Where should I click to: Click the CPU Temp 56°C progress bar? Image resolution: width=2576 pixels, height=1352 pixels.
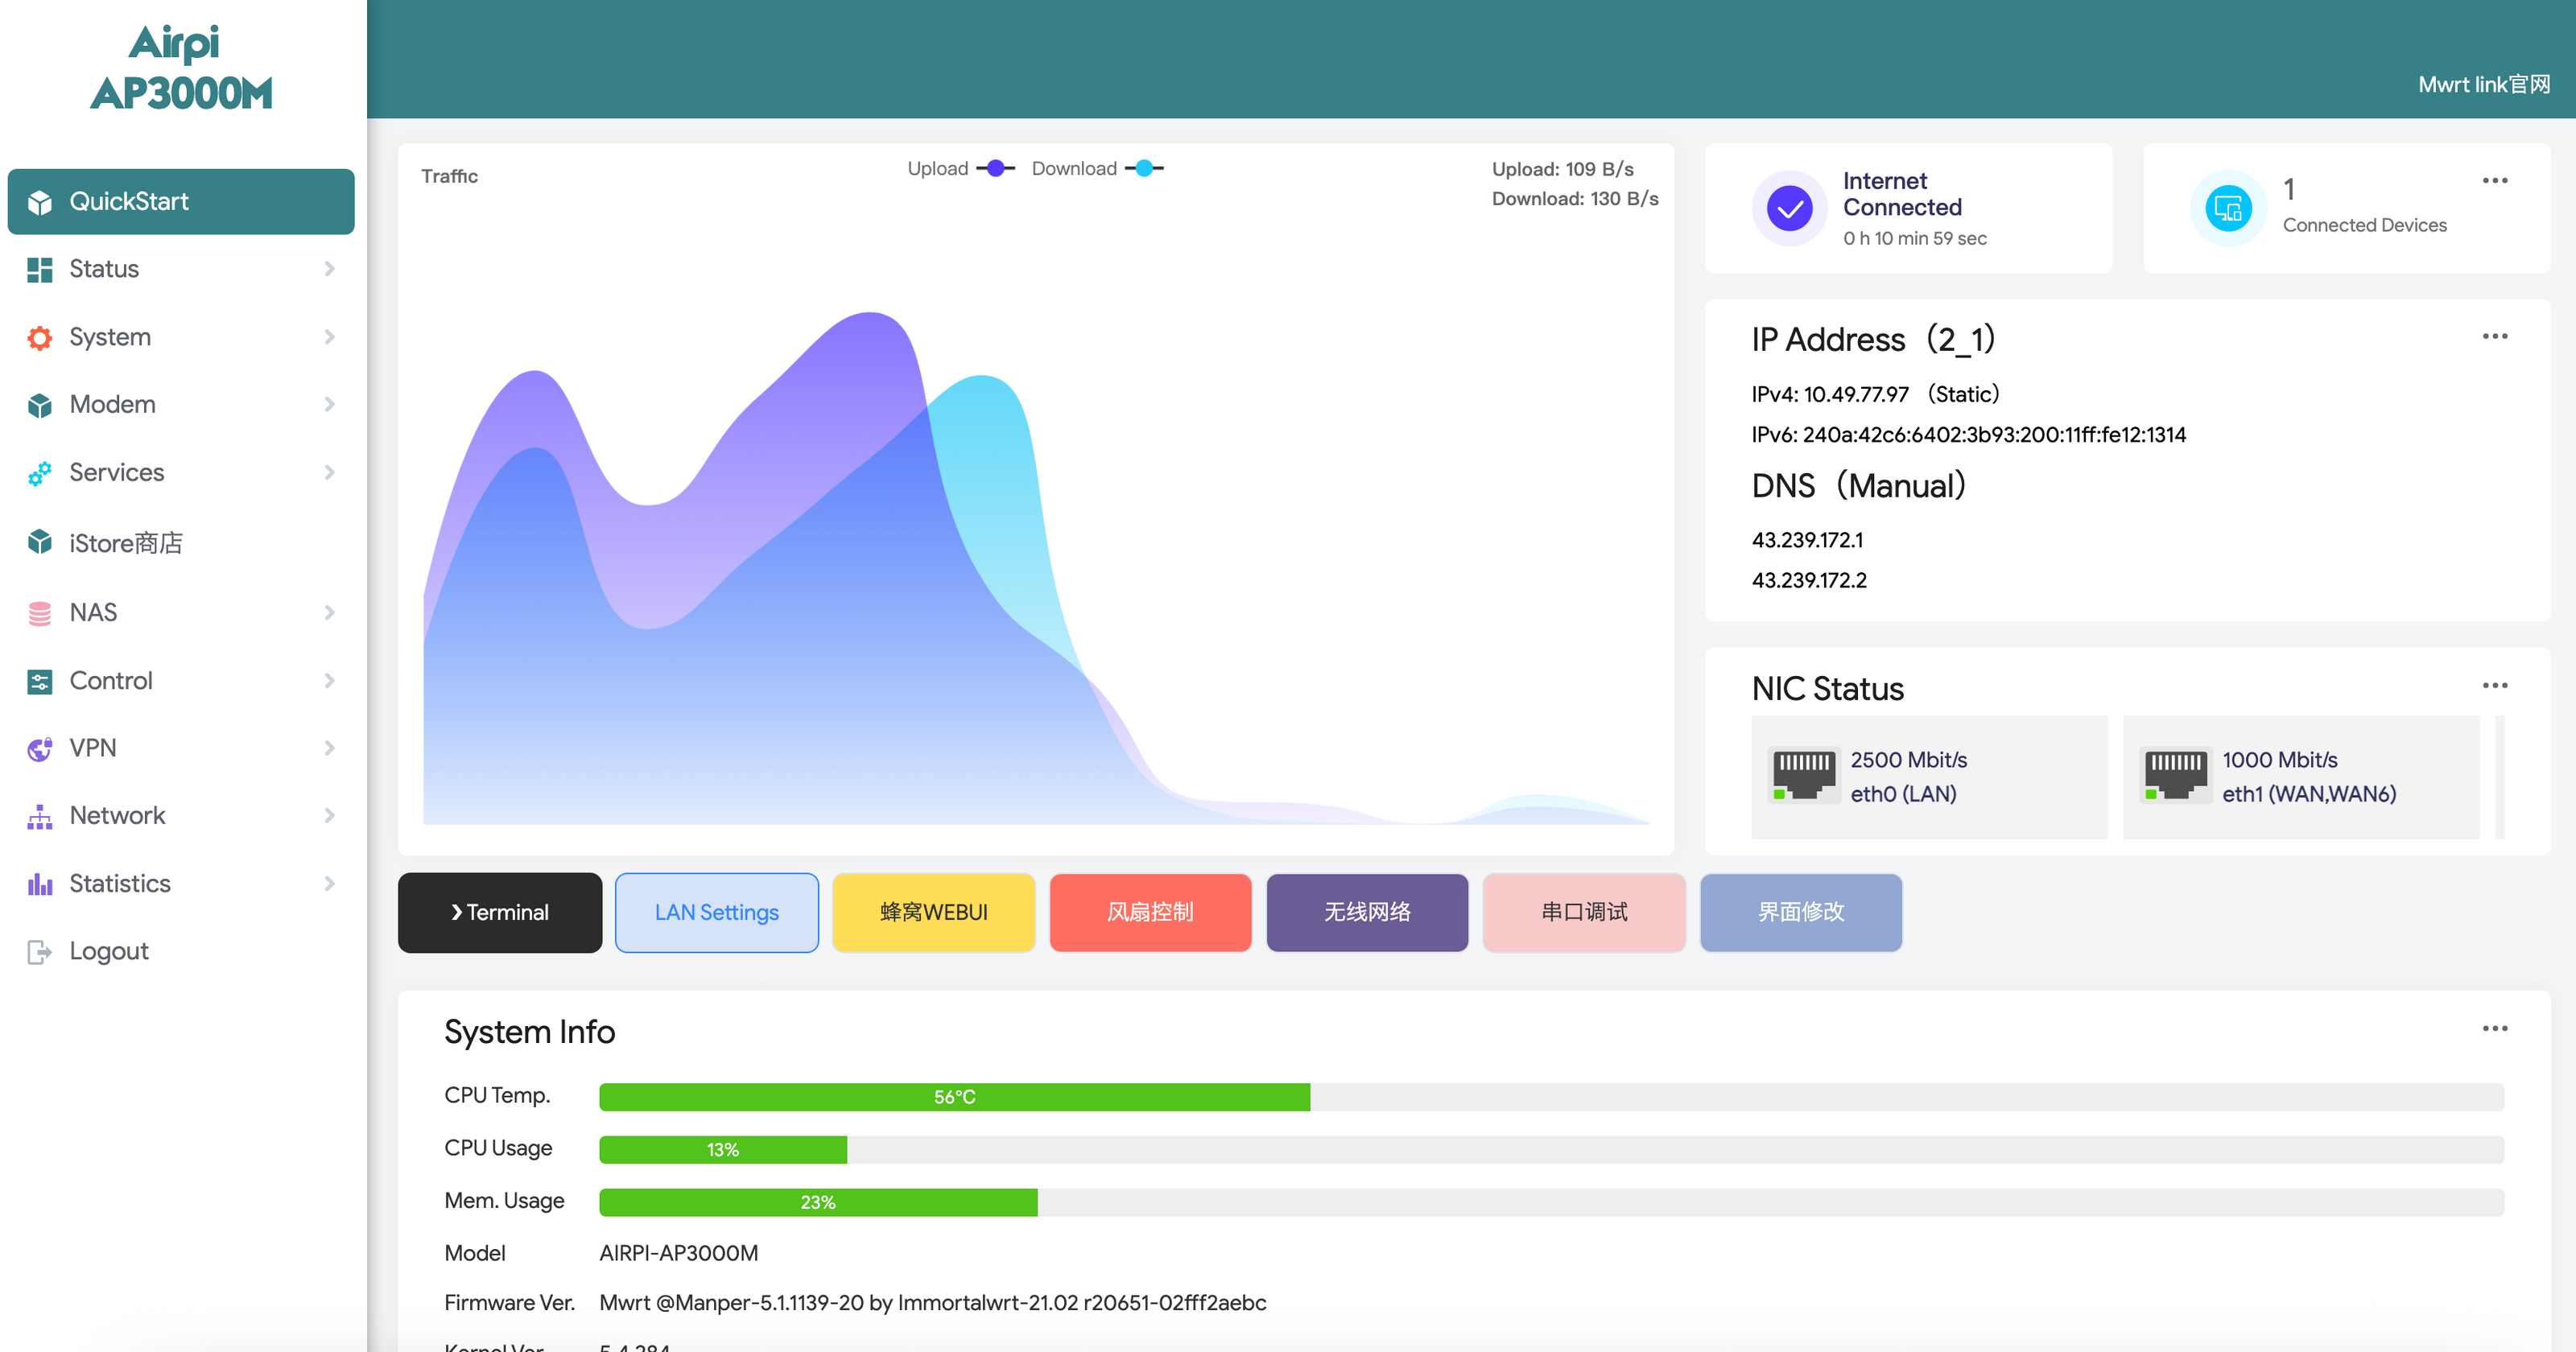pos(954,1097)
